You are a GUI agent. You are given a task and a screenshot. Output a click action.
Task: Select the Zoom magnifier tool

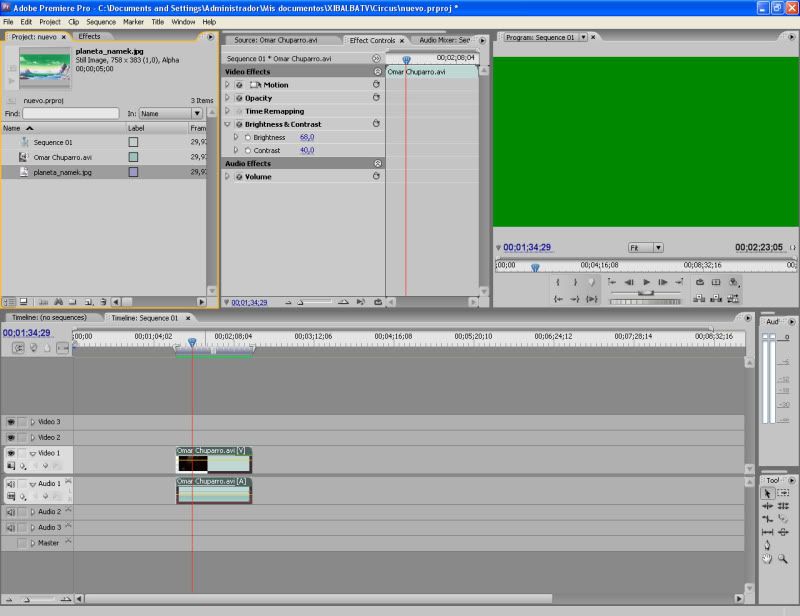point(783,559)
